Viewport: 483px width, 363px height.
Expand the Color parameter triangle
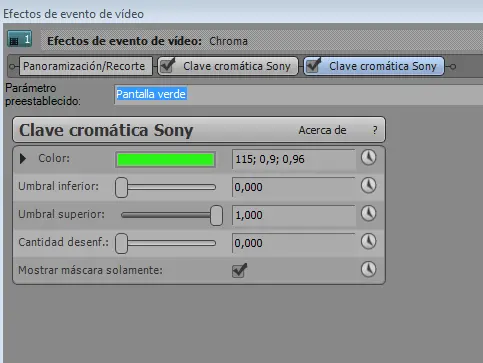(23, 158)
